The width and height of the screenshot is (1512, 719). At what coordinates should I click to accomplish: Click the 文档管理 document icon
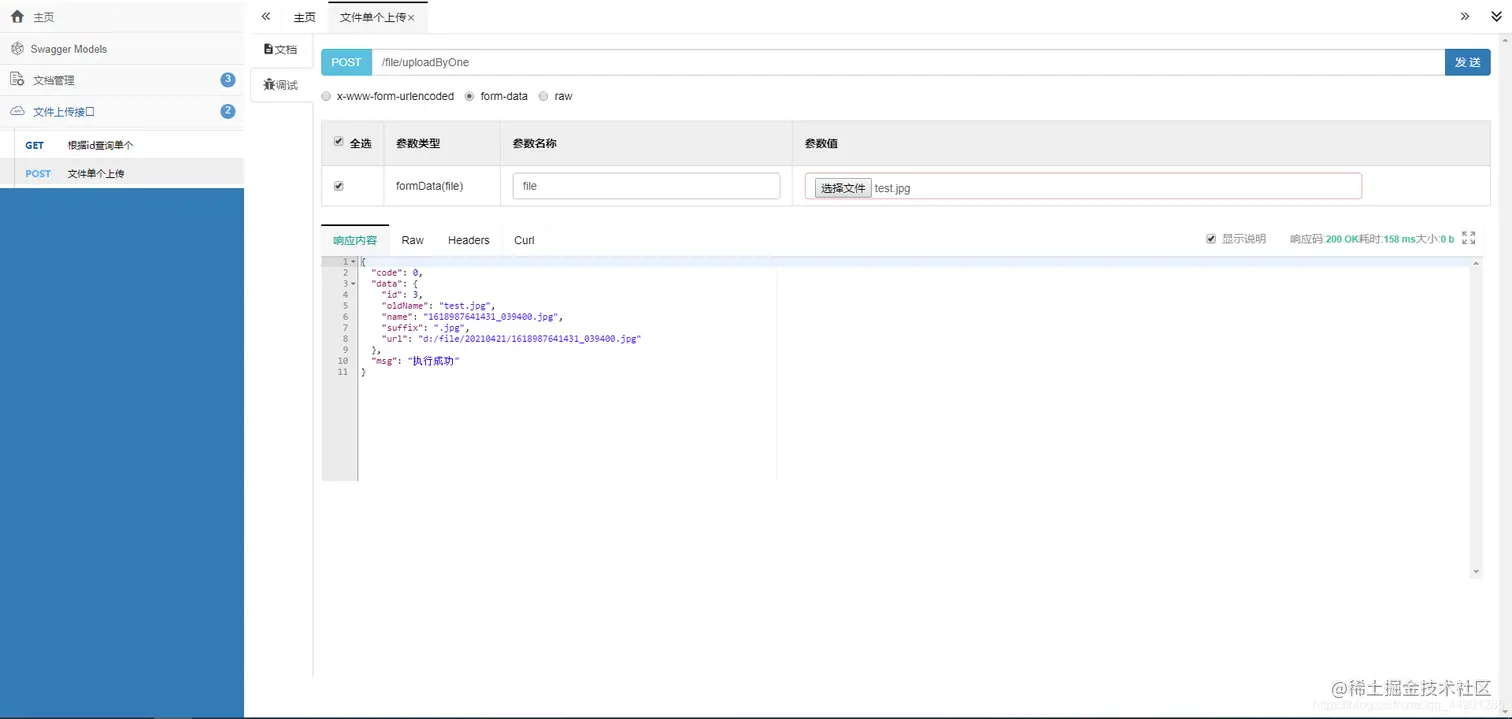click(17, 79)
